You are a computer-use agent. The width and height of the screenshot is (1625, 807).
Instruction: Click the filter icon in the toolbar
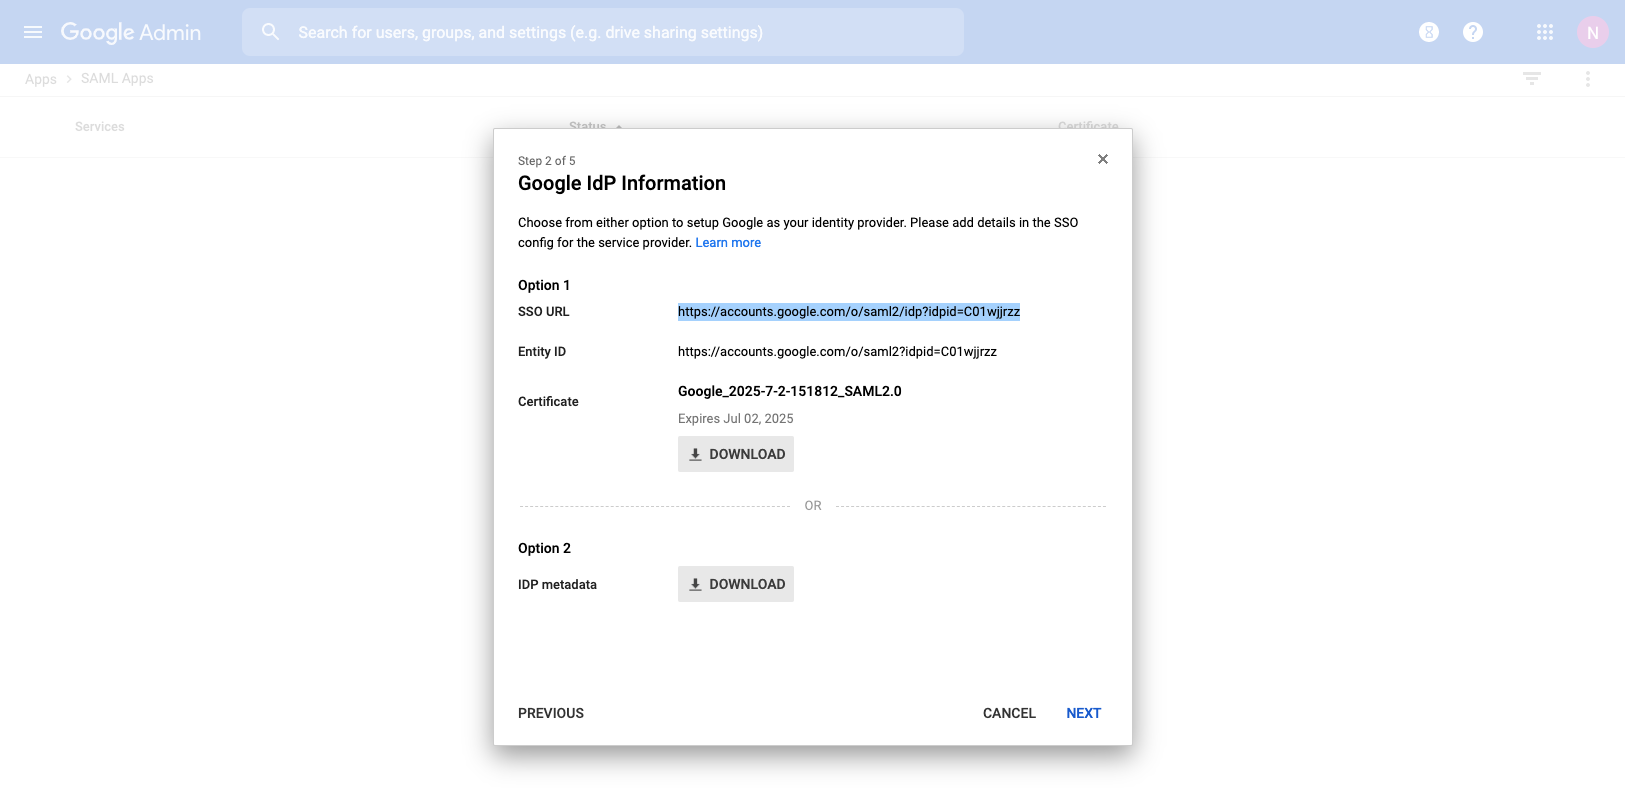tap(1531, 78)
